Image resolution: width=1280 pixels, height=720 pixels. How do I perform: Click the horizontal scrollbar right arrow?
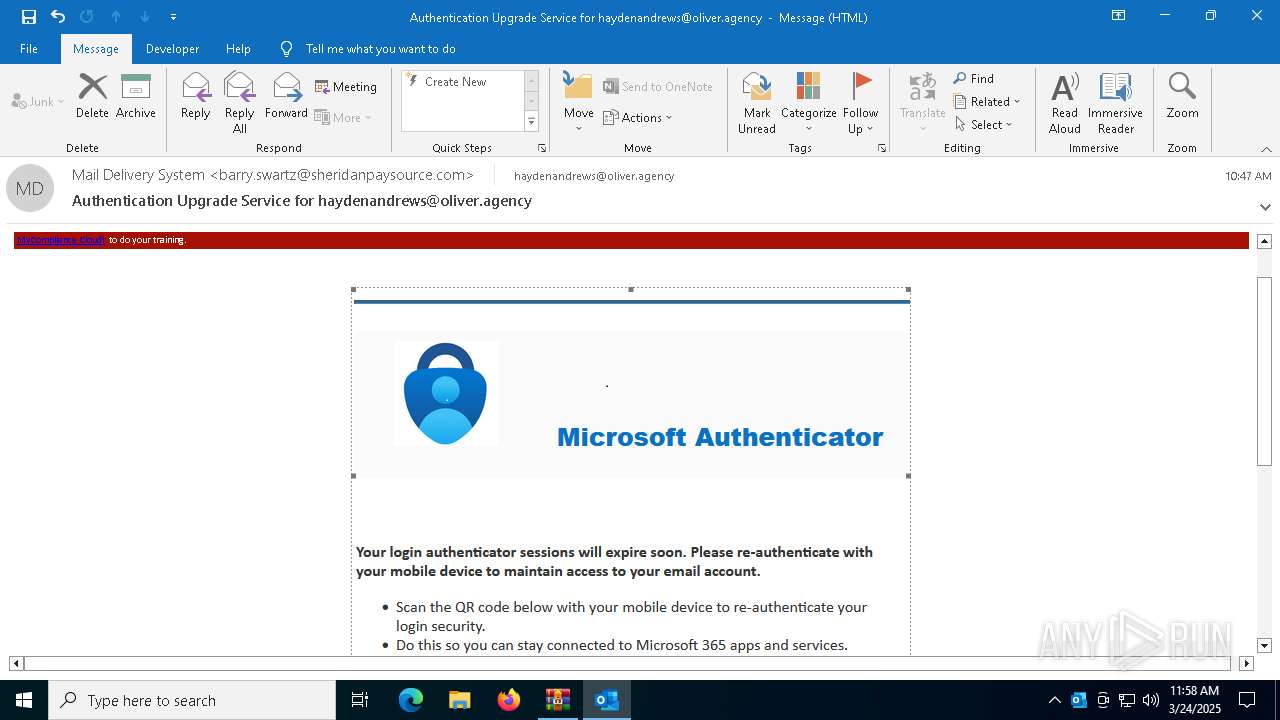(1246, 663)
